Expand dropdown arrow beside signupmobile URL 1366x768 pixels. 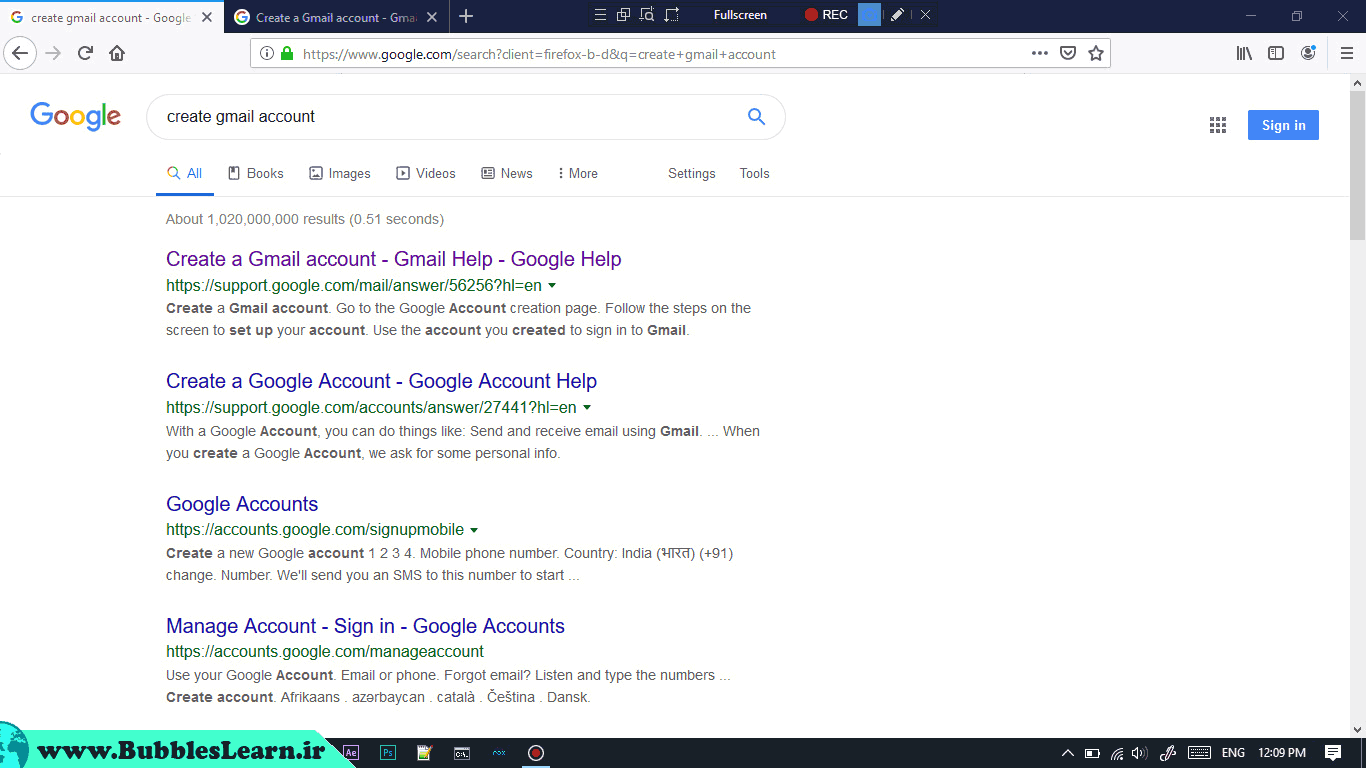pyautogui.click(x=474, y=531)
